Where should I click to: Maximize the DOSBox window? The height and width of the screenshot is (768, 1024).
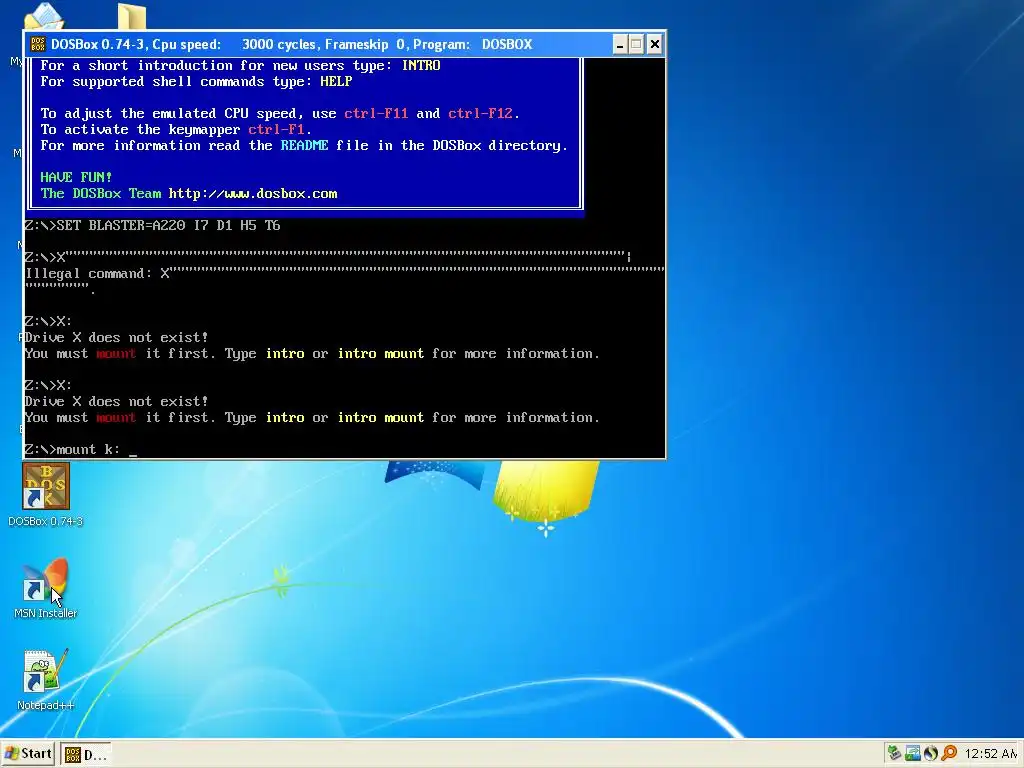[636, 44]
